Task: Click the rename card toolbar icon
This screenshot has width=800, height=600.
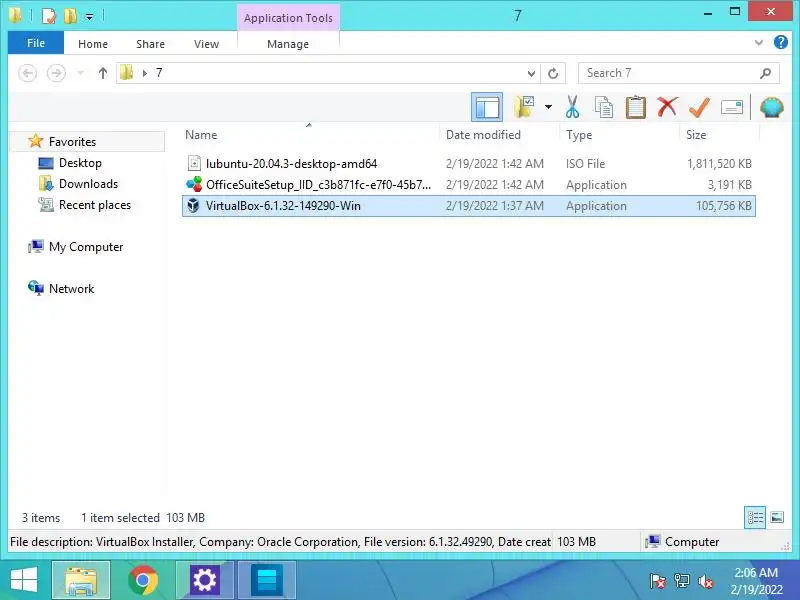Action: (732, 107)
